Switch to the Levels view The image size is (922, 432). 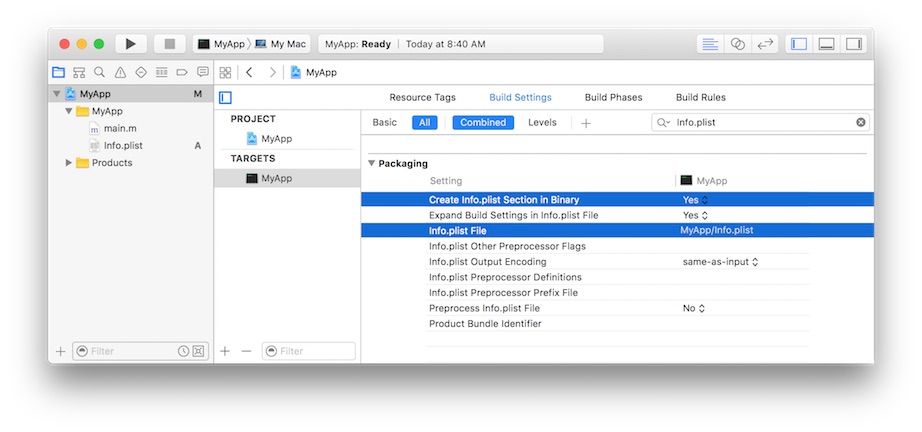[542, 123]
